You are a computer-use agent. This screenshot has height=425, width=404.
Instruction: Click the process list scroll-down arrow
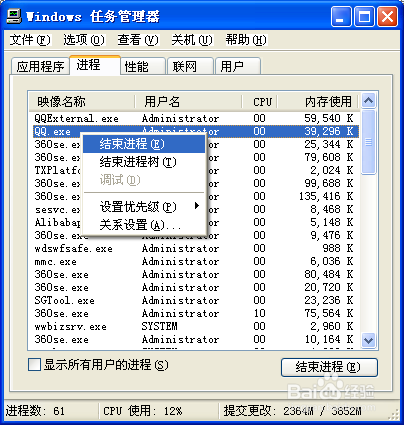point(368,340)
